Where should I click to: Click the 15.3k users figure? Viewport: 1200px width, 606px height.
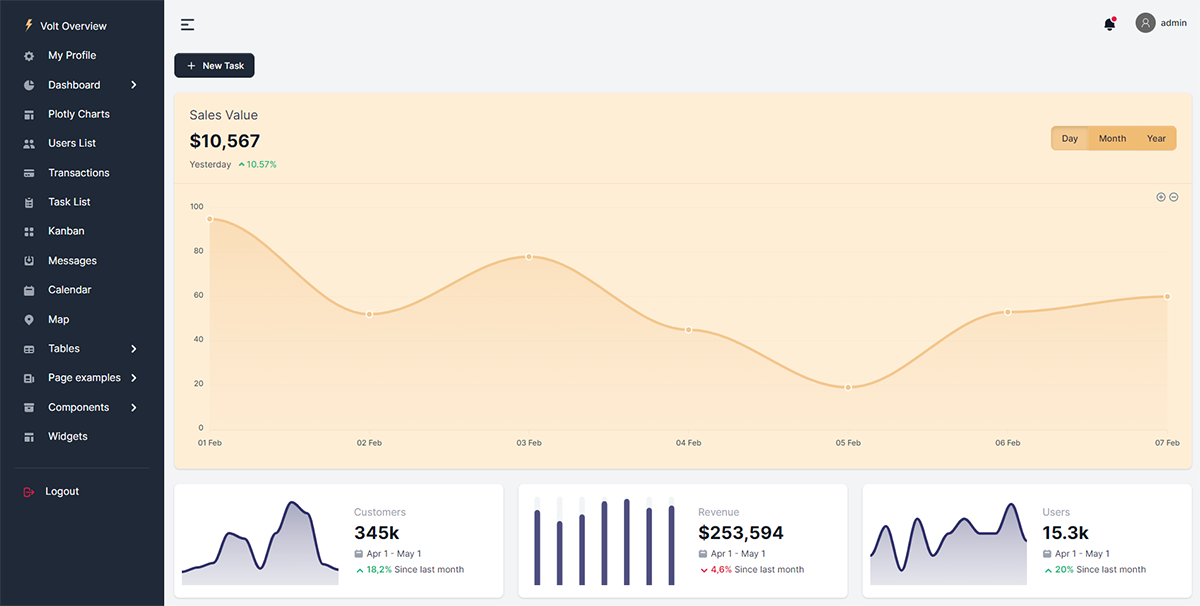(1066, 533)
